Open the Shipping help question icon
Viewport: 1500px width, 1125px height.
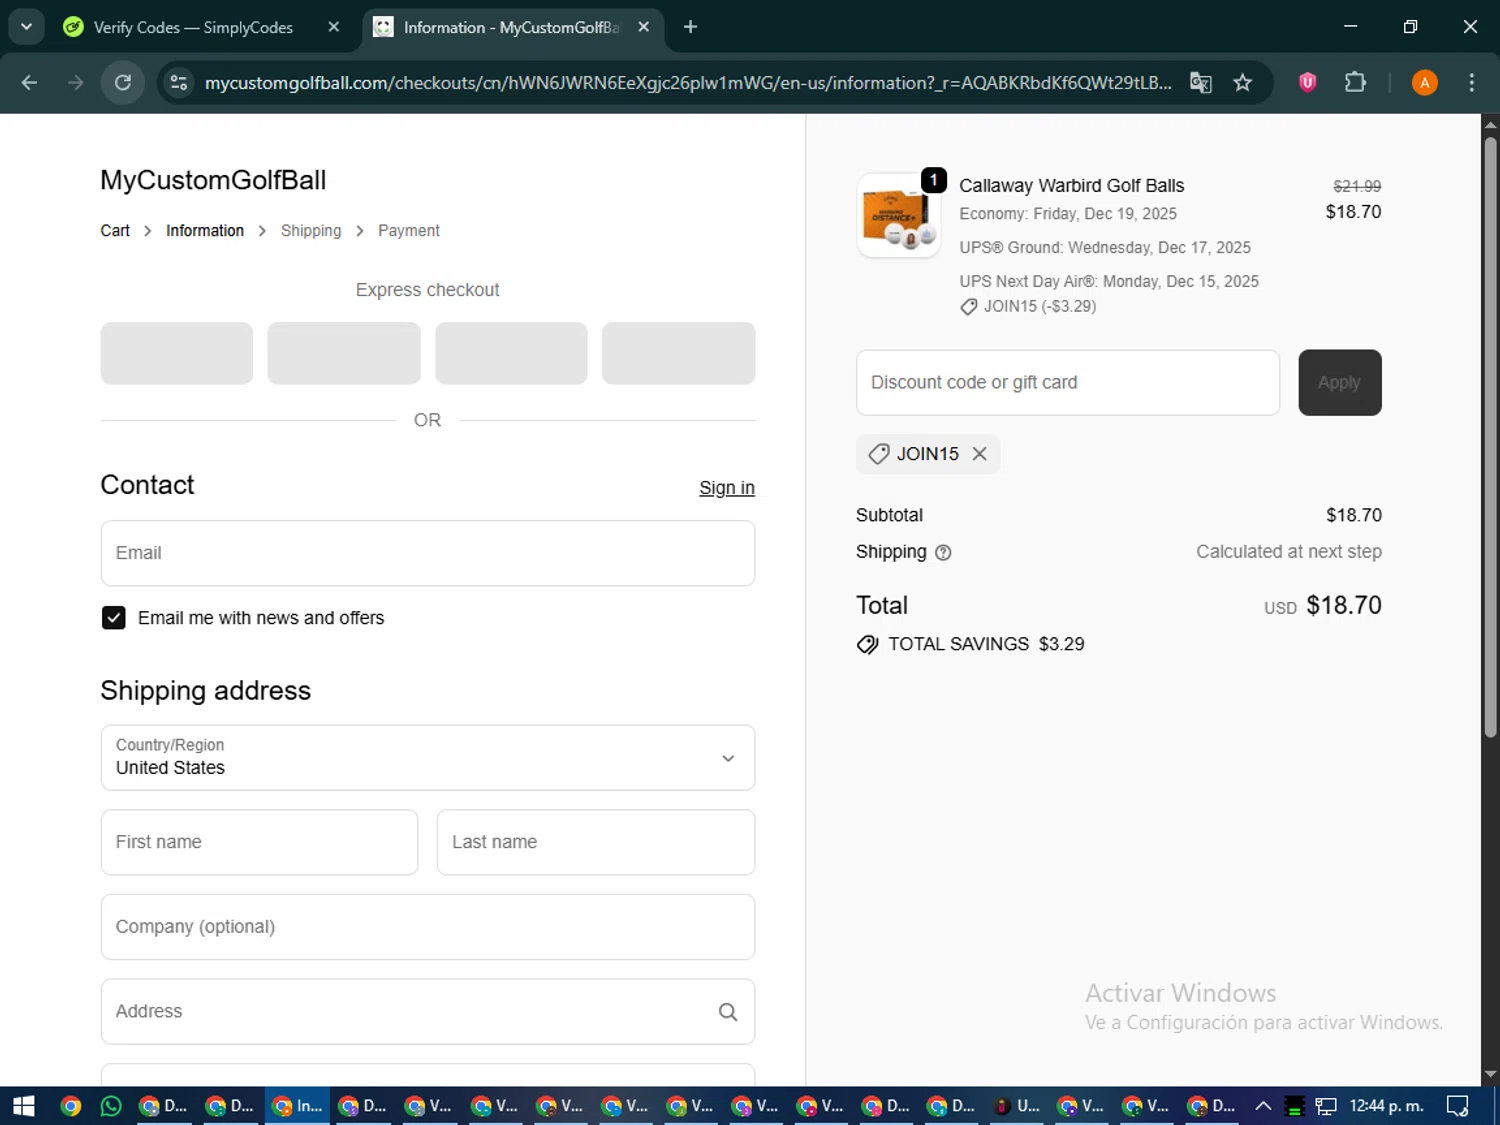click(x=943, y=552)
